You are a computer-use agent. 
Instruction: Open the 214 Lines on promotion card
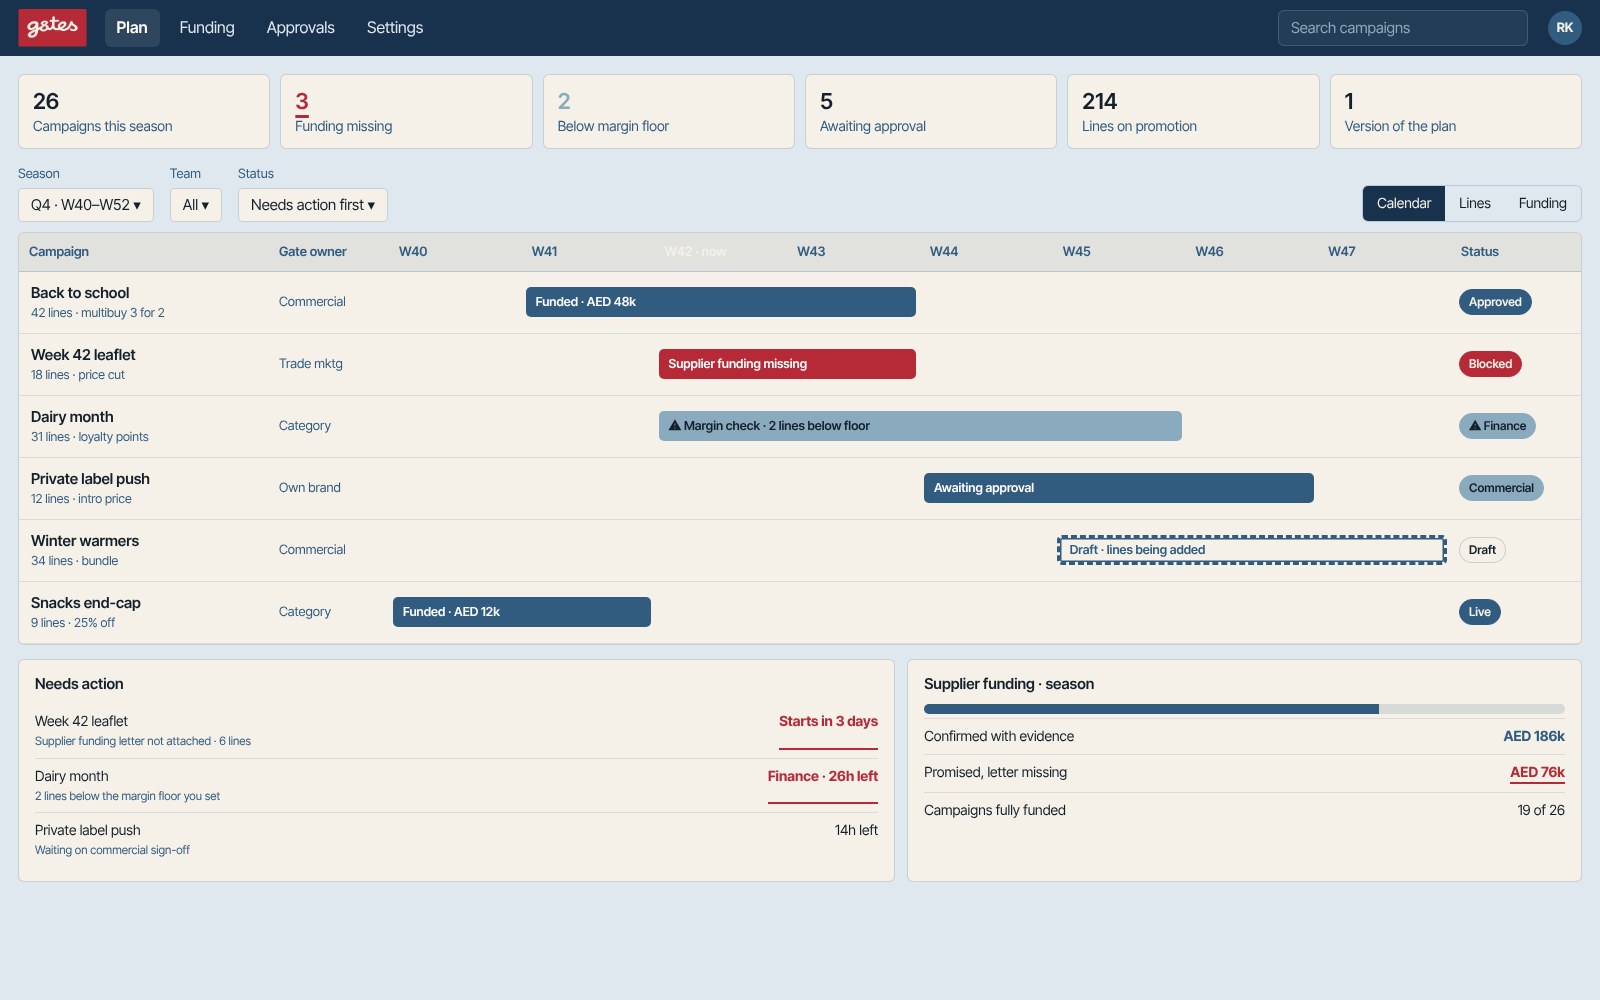point(1193,112)
